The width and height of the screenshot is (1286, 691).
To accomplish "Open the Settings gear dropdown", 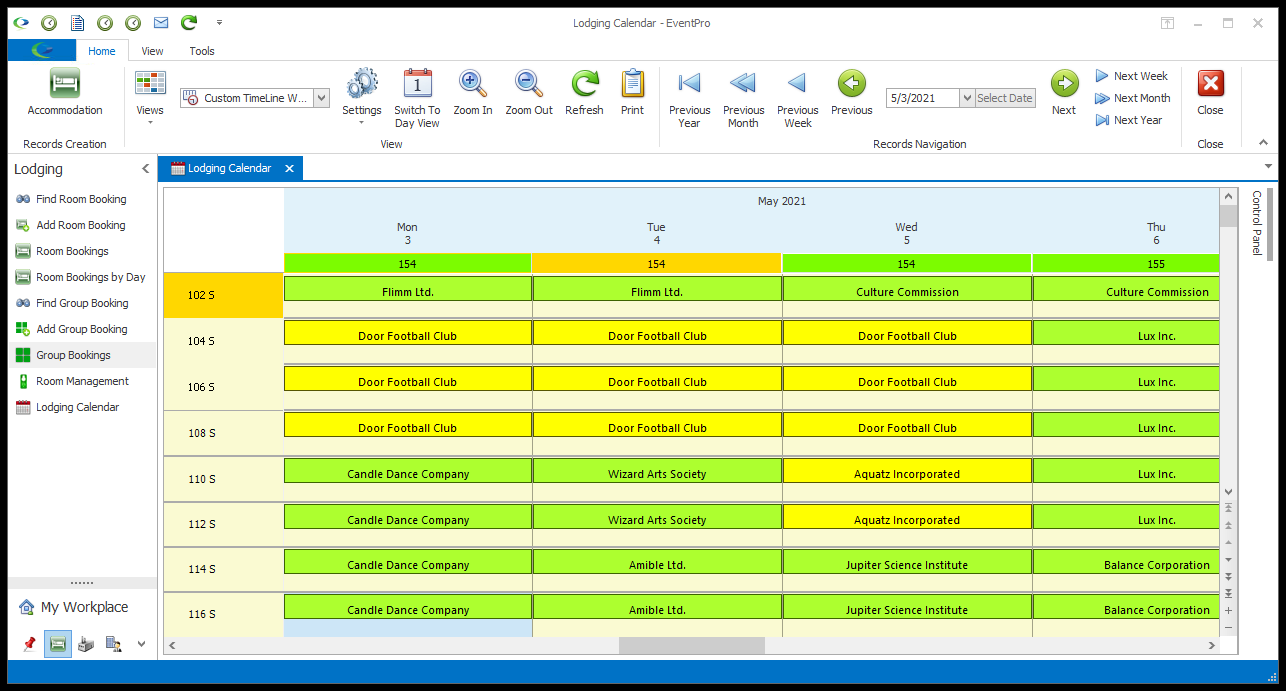I will 361,99.
